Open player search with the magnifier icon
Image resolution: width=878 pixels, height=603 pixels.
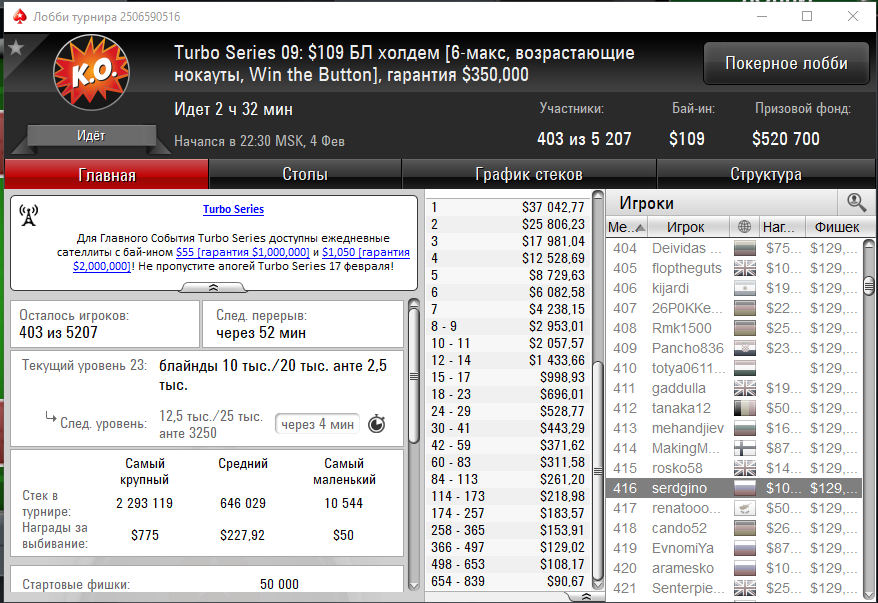(x=856, y=202)
